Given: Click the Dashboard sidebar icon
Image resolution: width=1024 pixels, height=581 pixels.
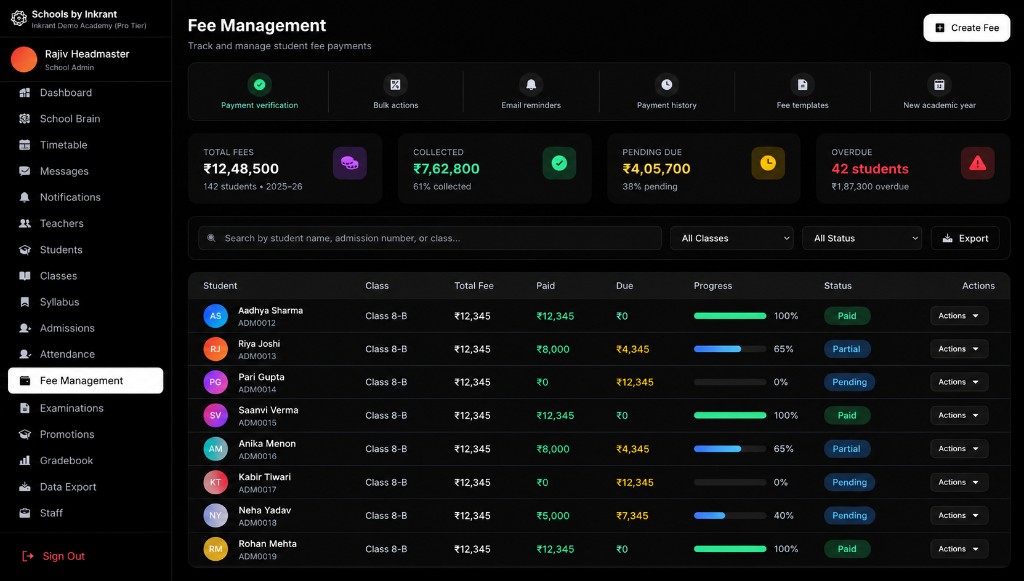Looking at the screenshot, I should tap(25, 93).
